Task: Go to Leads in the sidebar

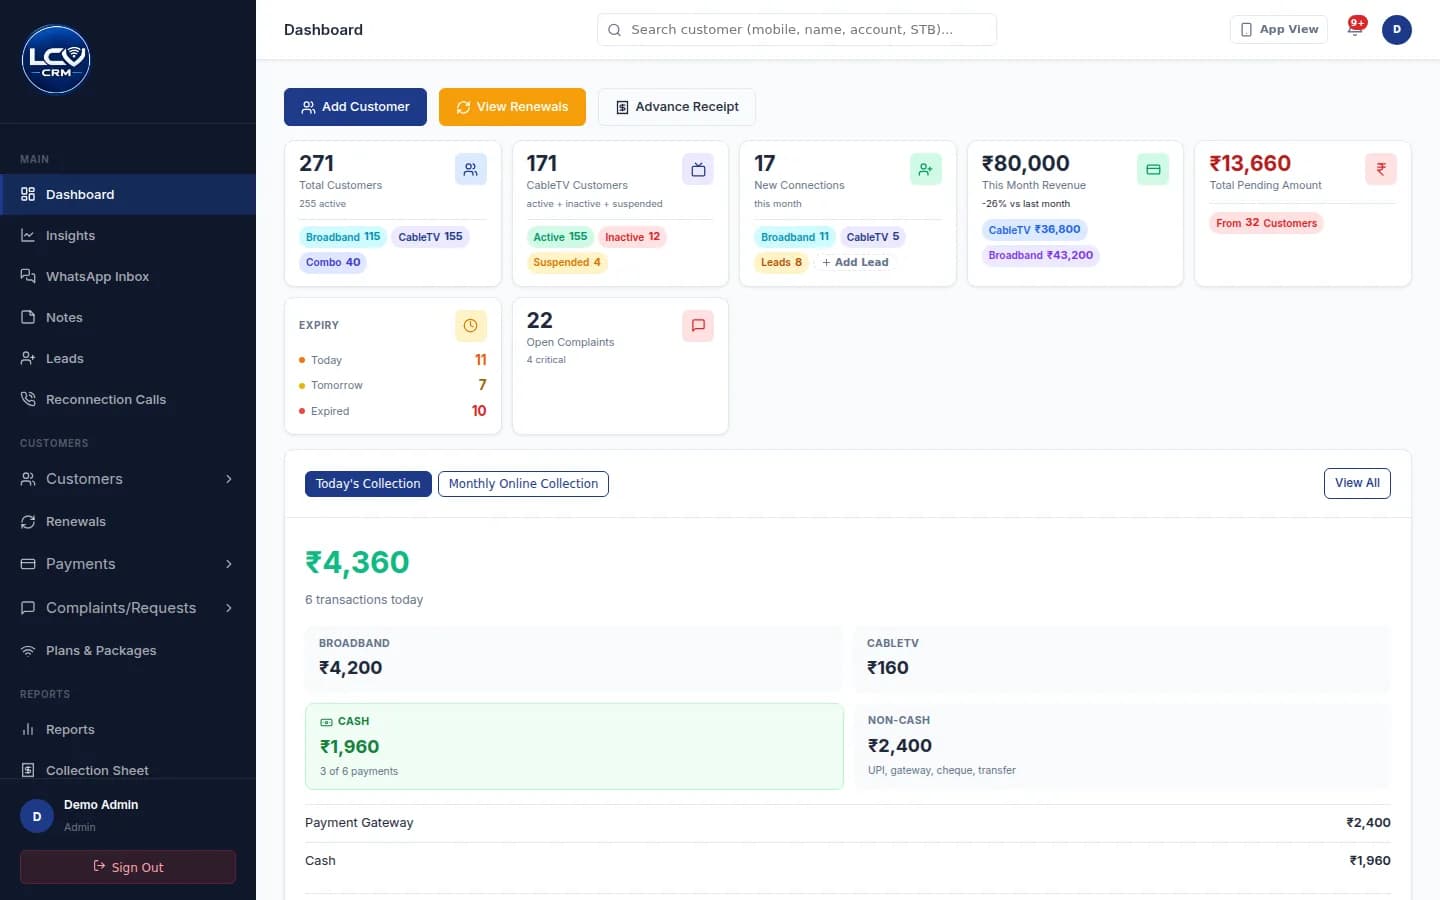Action: pyautogui.click(x=128, y=359)
